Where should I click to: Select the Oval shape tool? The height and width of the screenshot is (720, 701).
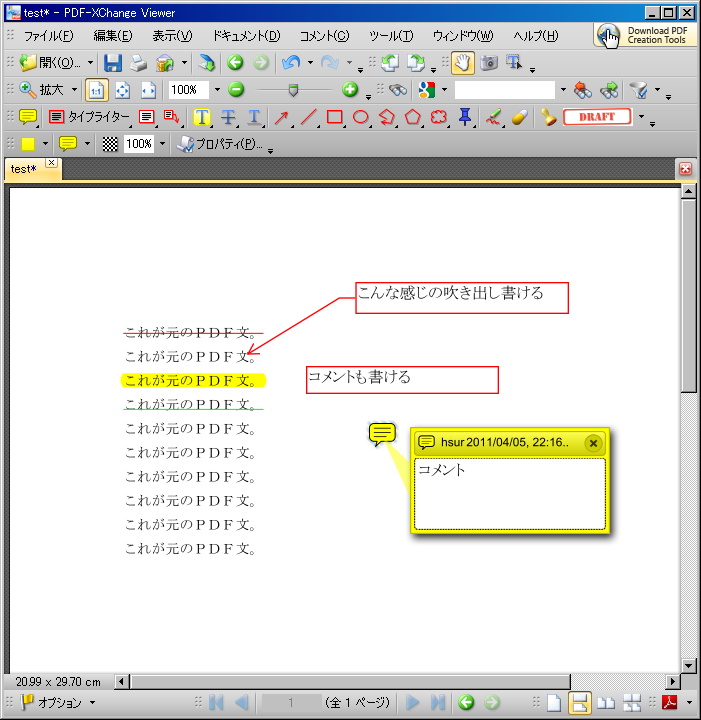tap(361, 117)
